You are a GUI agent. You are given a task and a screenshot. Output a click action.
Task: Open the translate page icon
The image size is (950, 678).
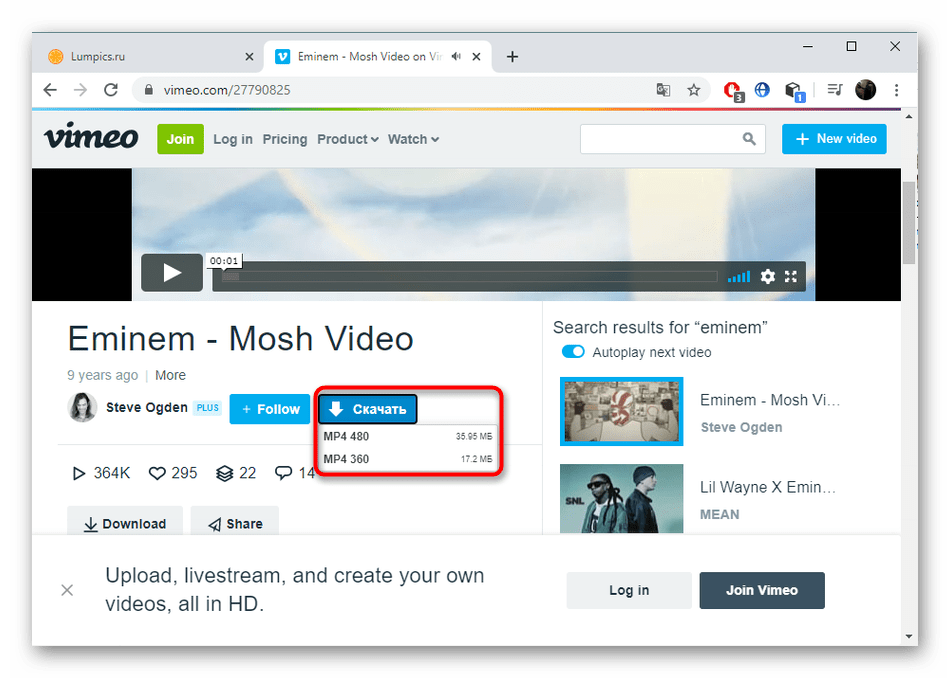tap(663, 90)
